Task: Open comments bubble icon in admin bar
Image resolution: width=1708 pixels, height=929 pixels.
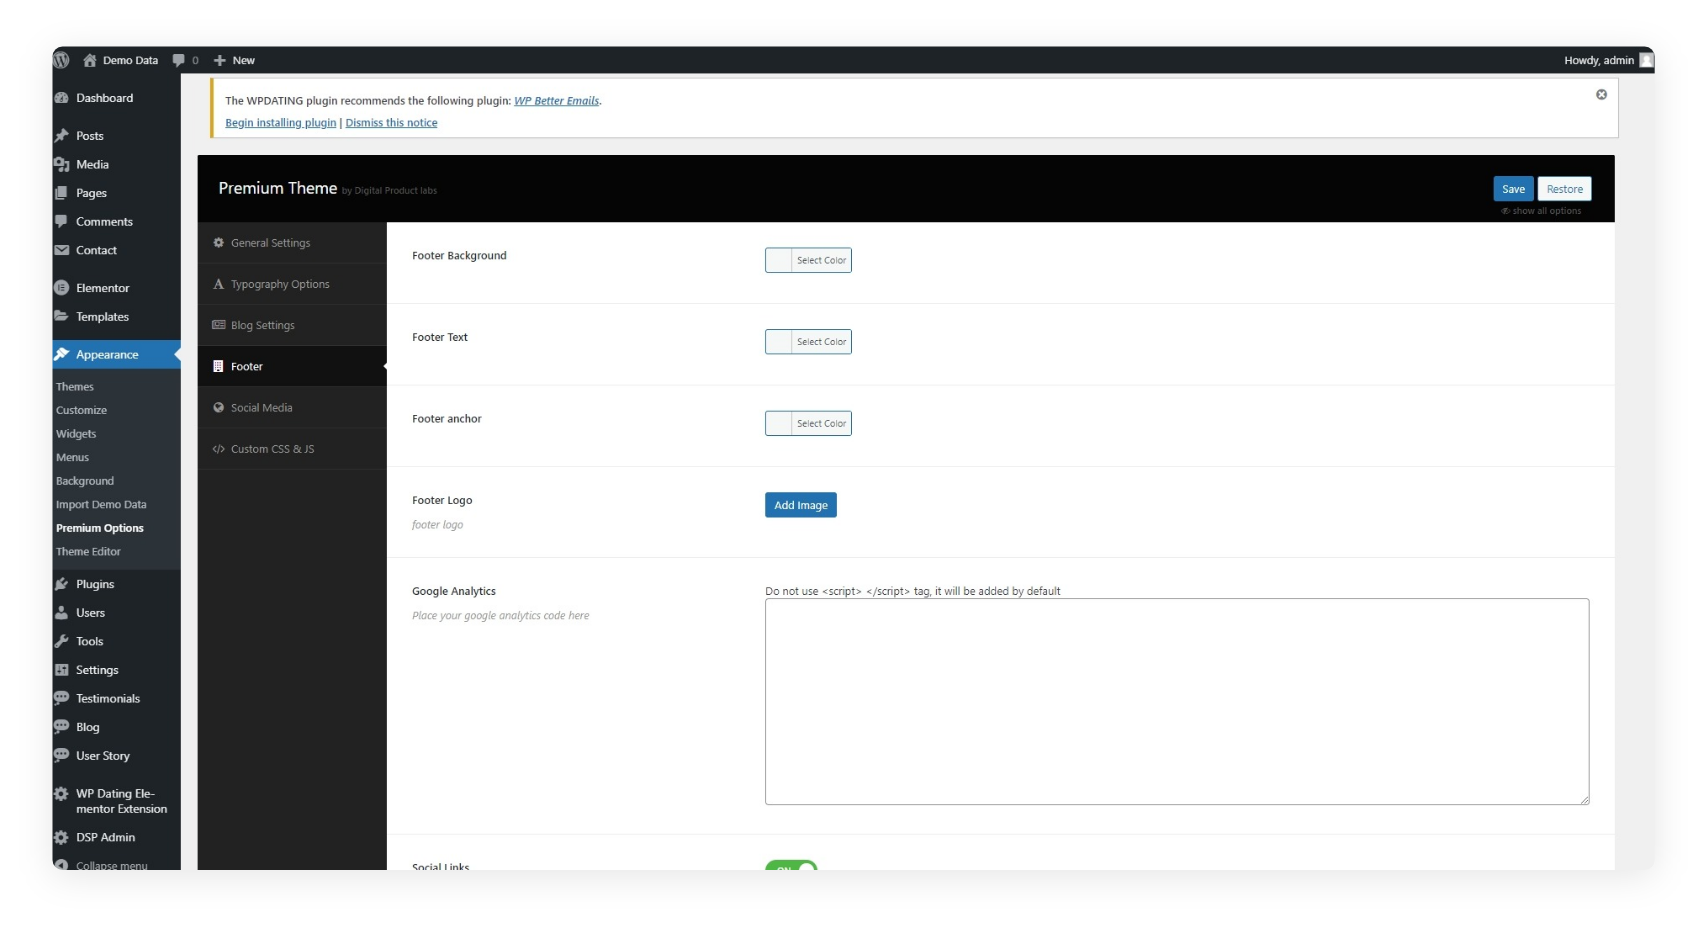Action: point(178,60)
